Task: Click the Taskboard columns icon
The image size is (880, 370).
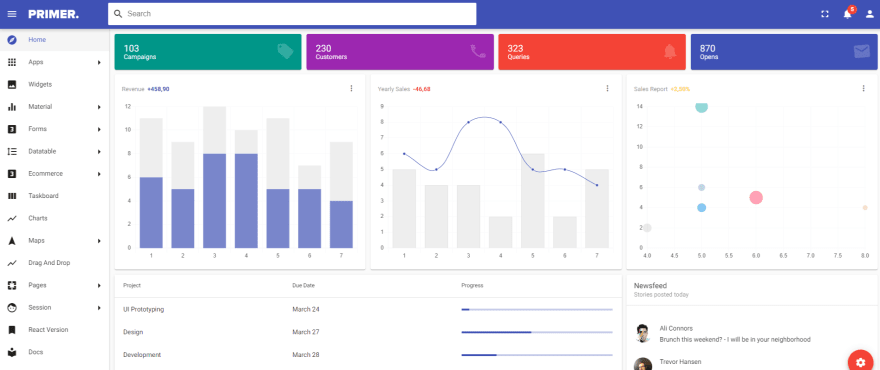Action: click(x=12, y=196)
